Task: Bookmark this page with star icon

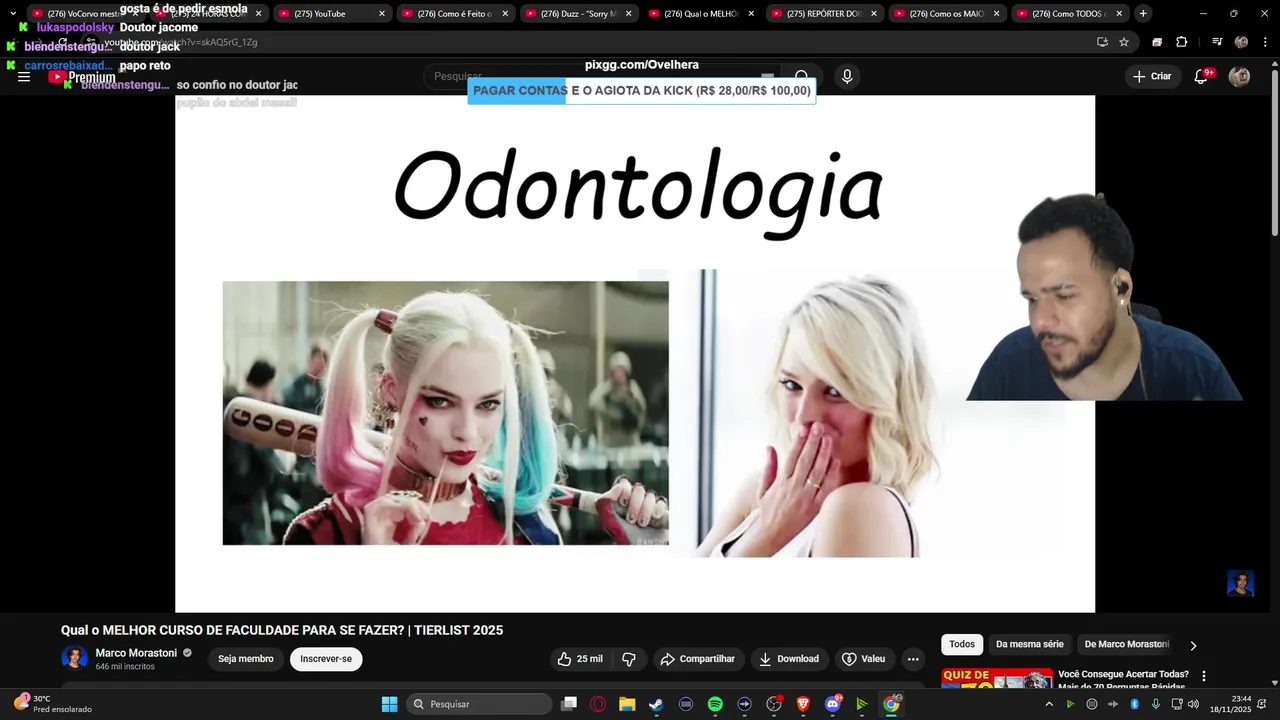Action: [x=1124, y=42]
